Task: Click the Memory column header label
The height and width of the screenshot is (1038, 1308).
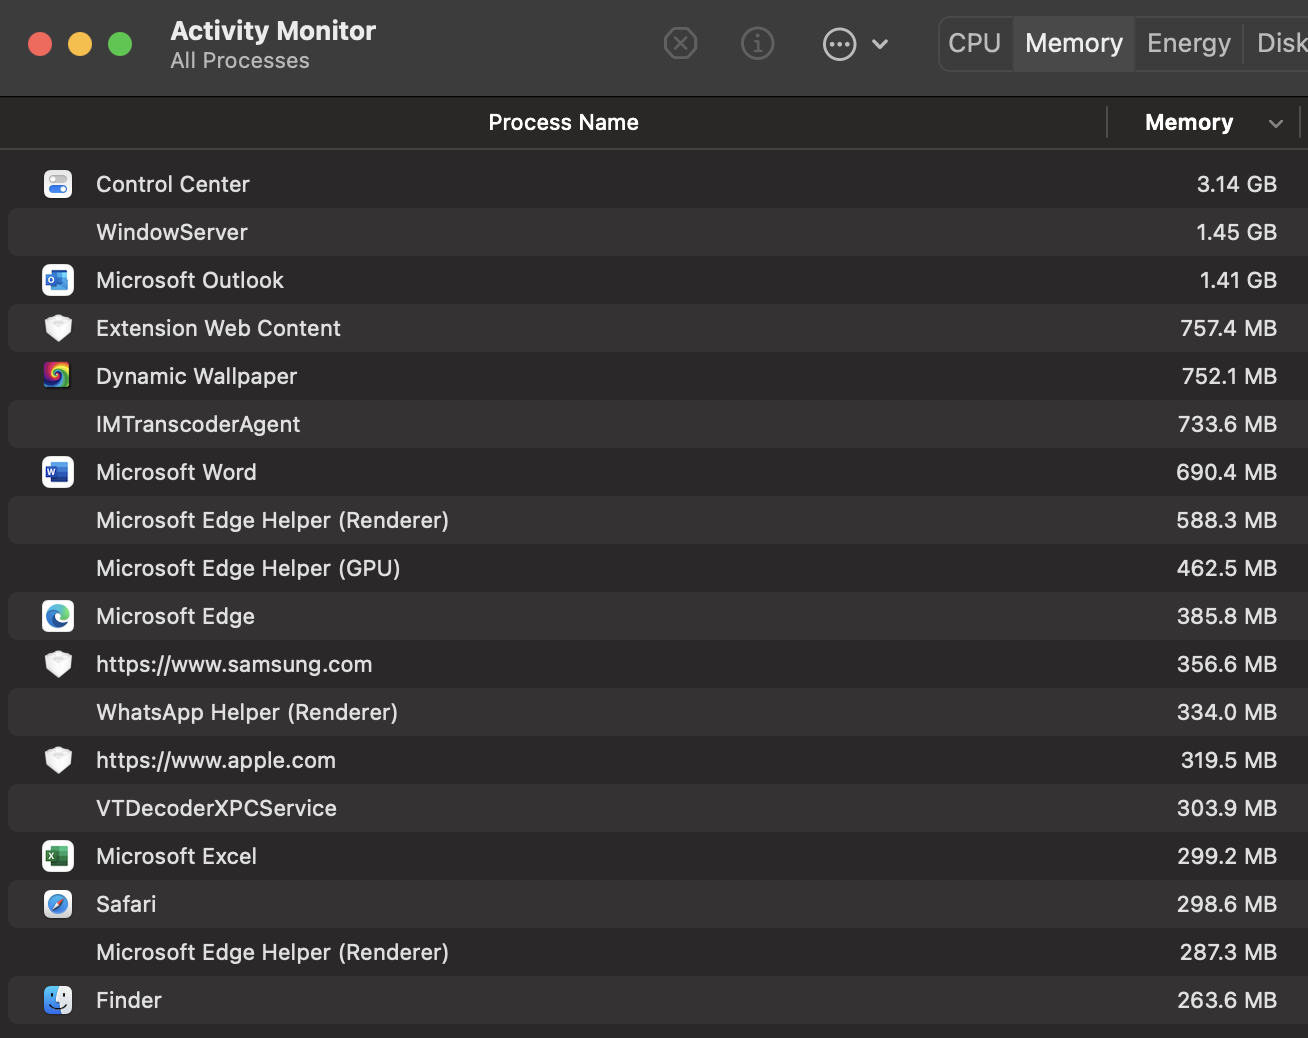Action: click(x=1188, y=123)
